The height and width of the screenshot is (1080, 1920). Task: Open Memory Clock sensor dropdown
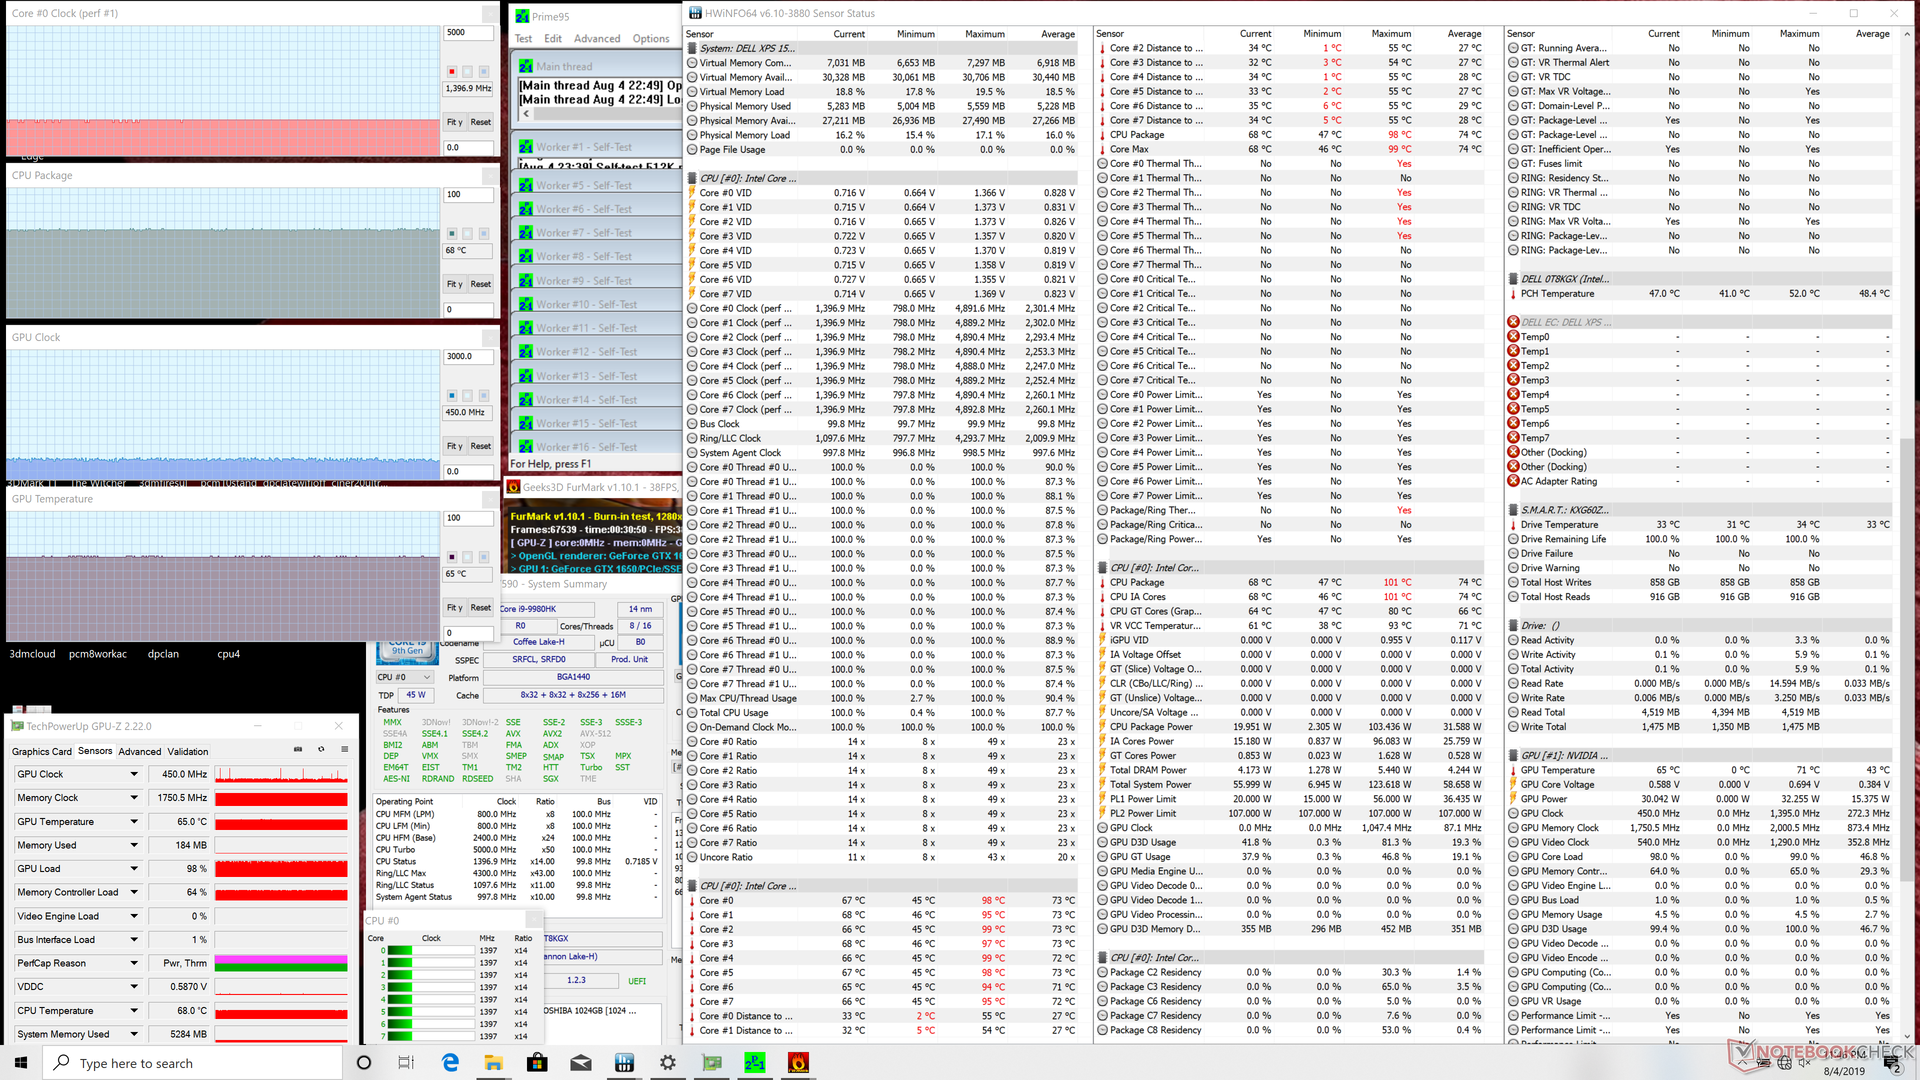(x=134, y=798)
